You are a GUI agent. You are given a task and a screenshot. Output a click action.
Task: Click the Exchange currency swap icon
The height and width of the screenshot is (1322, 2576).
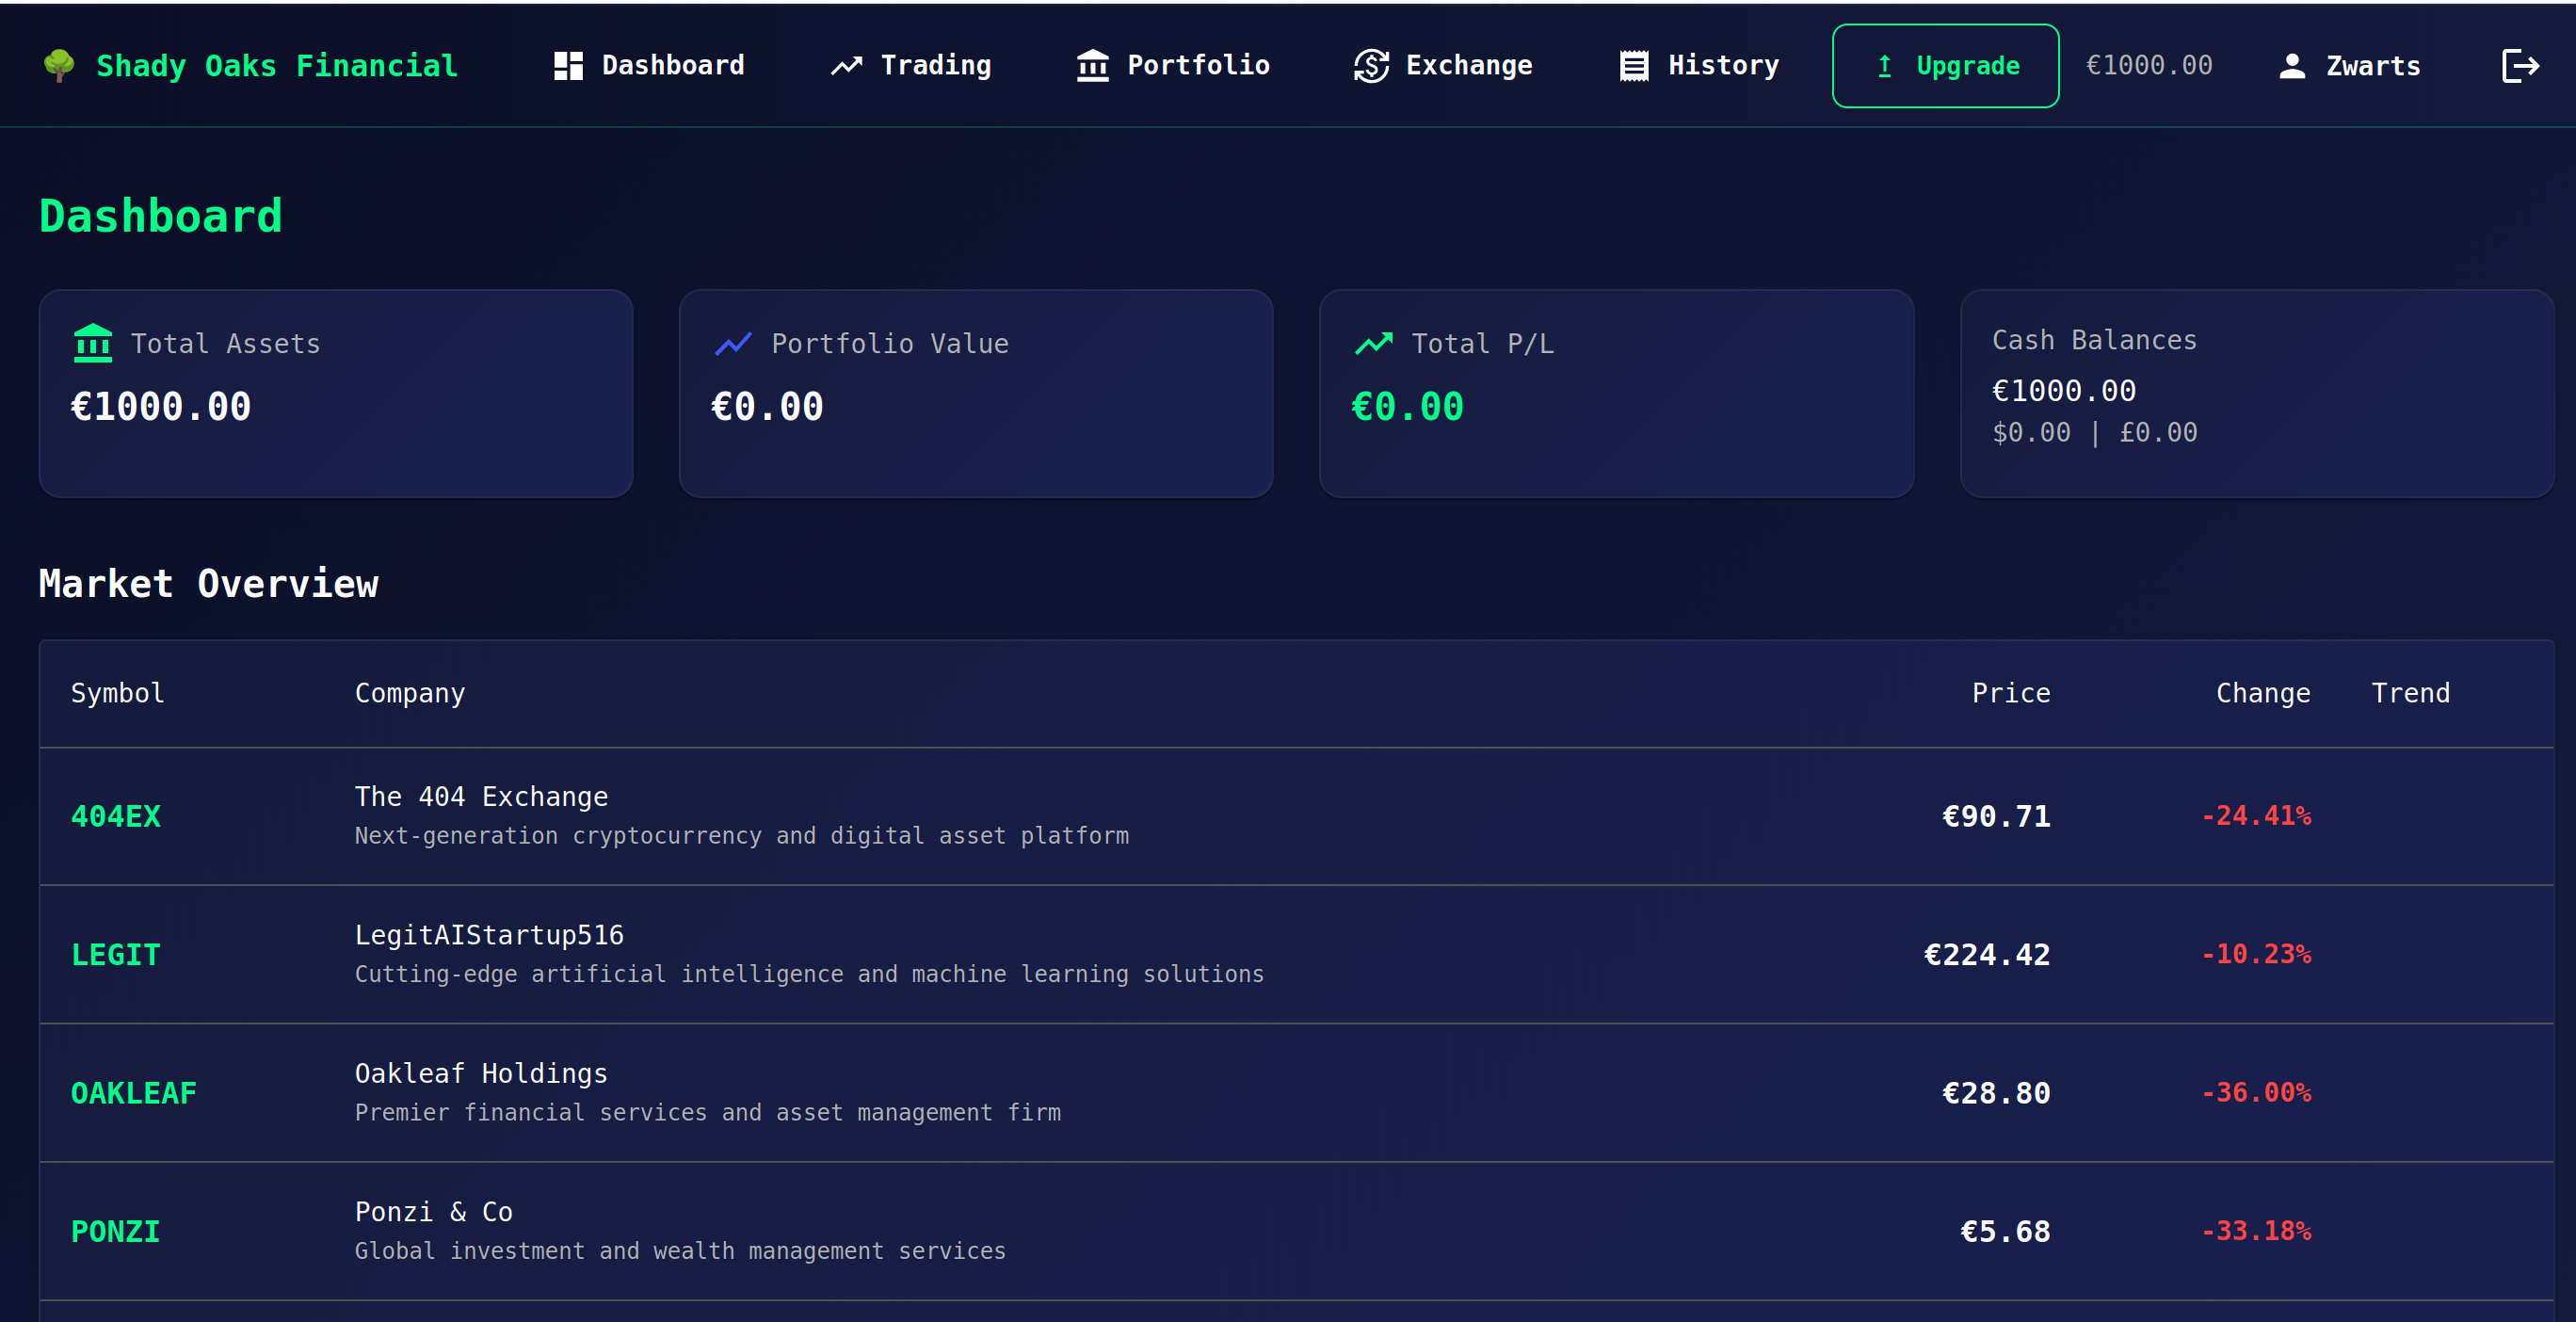coord(1371,66)
